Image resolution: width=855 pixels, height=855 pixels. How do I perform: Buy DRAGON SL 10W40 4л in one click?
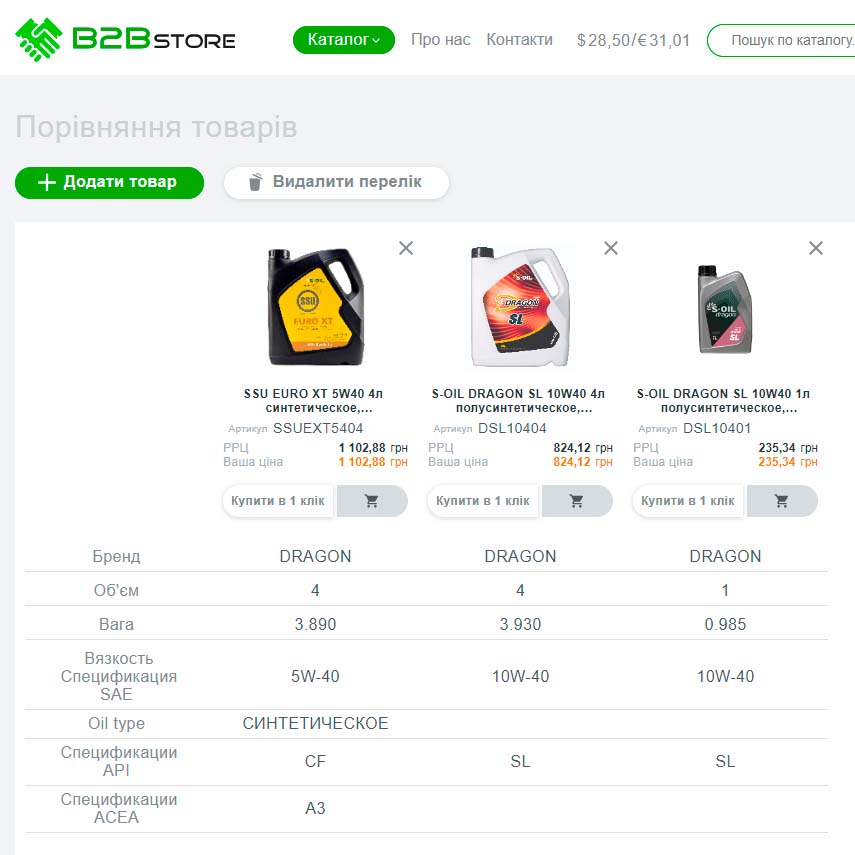click(x=483, y=501)
